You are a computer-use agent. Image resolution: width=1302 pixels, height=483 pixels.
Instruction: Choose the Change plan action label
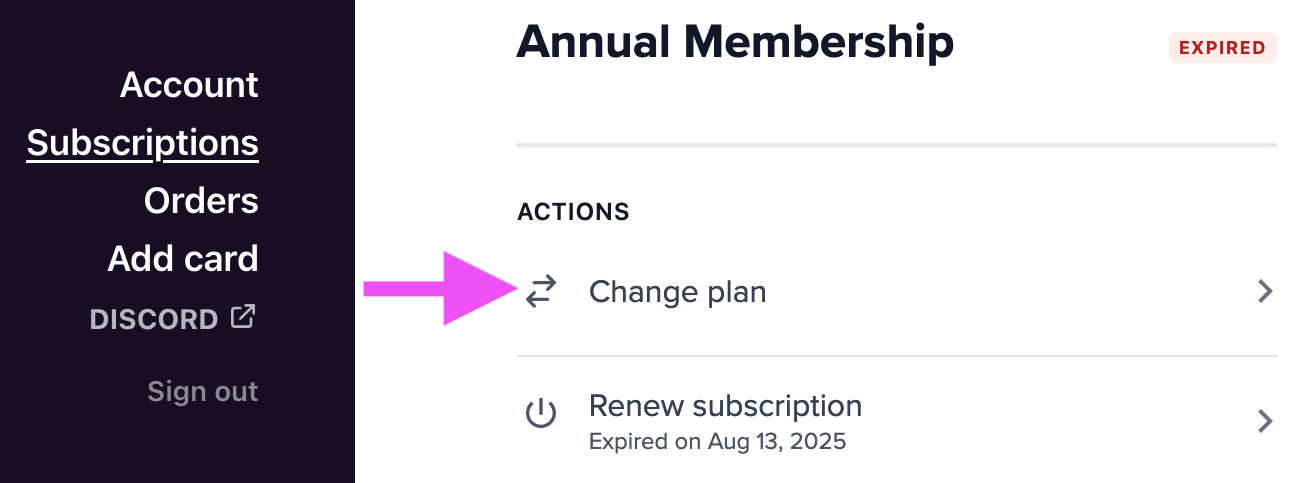(x=677, y=292)
